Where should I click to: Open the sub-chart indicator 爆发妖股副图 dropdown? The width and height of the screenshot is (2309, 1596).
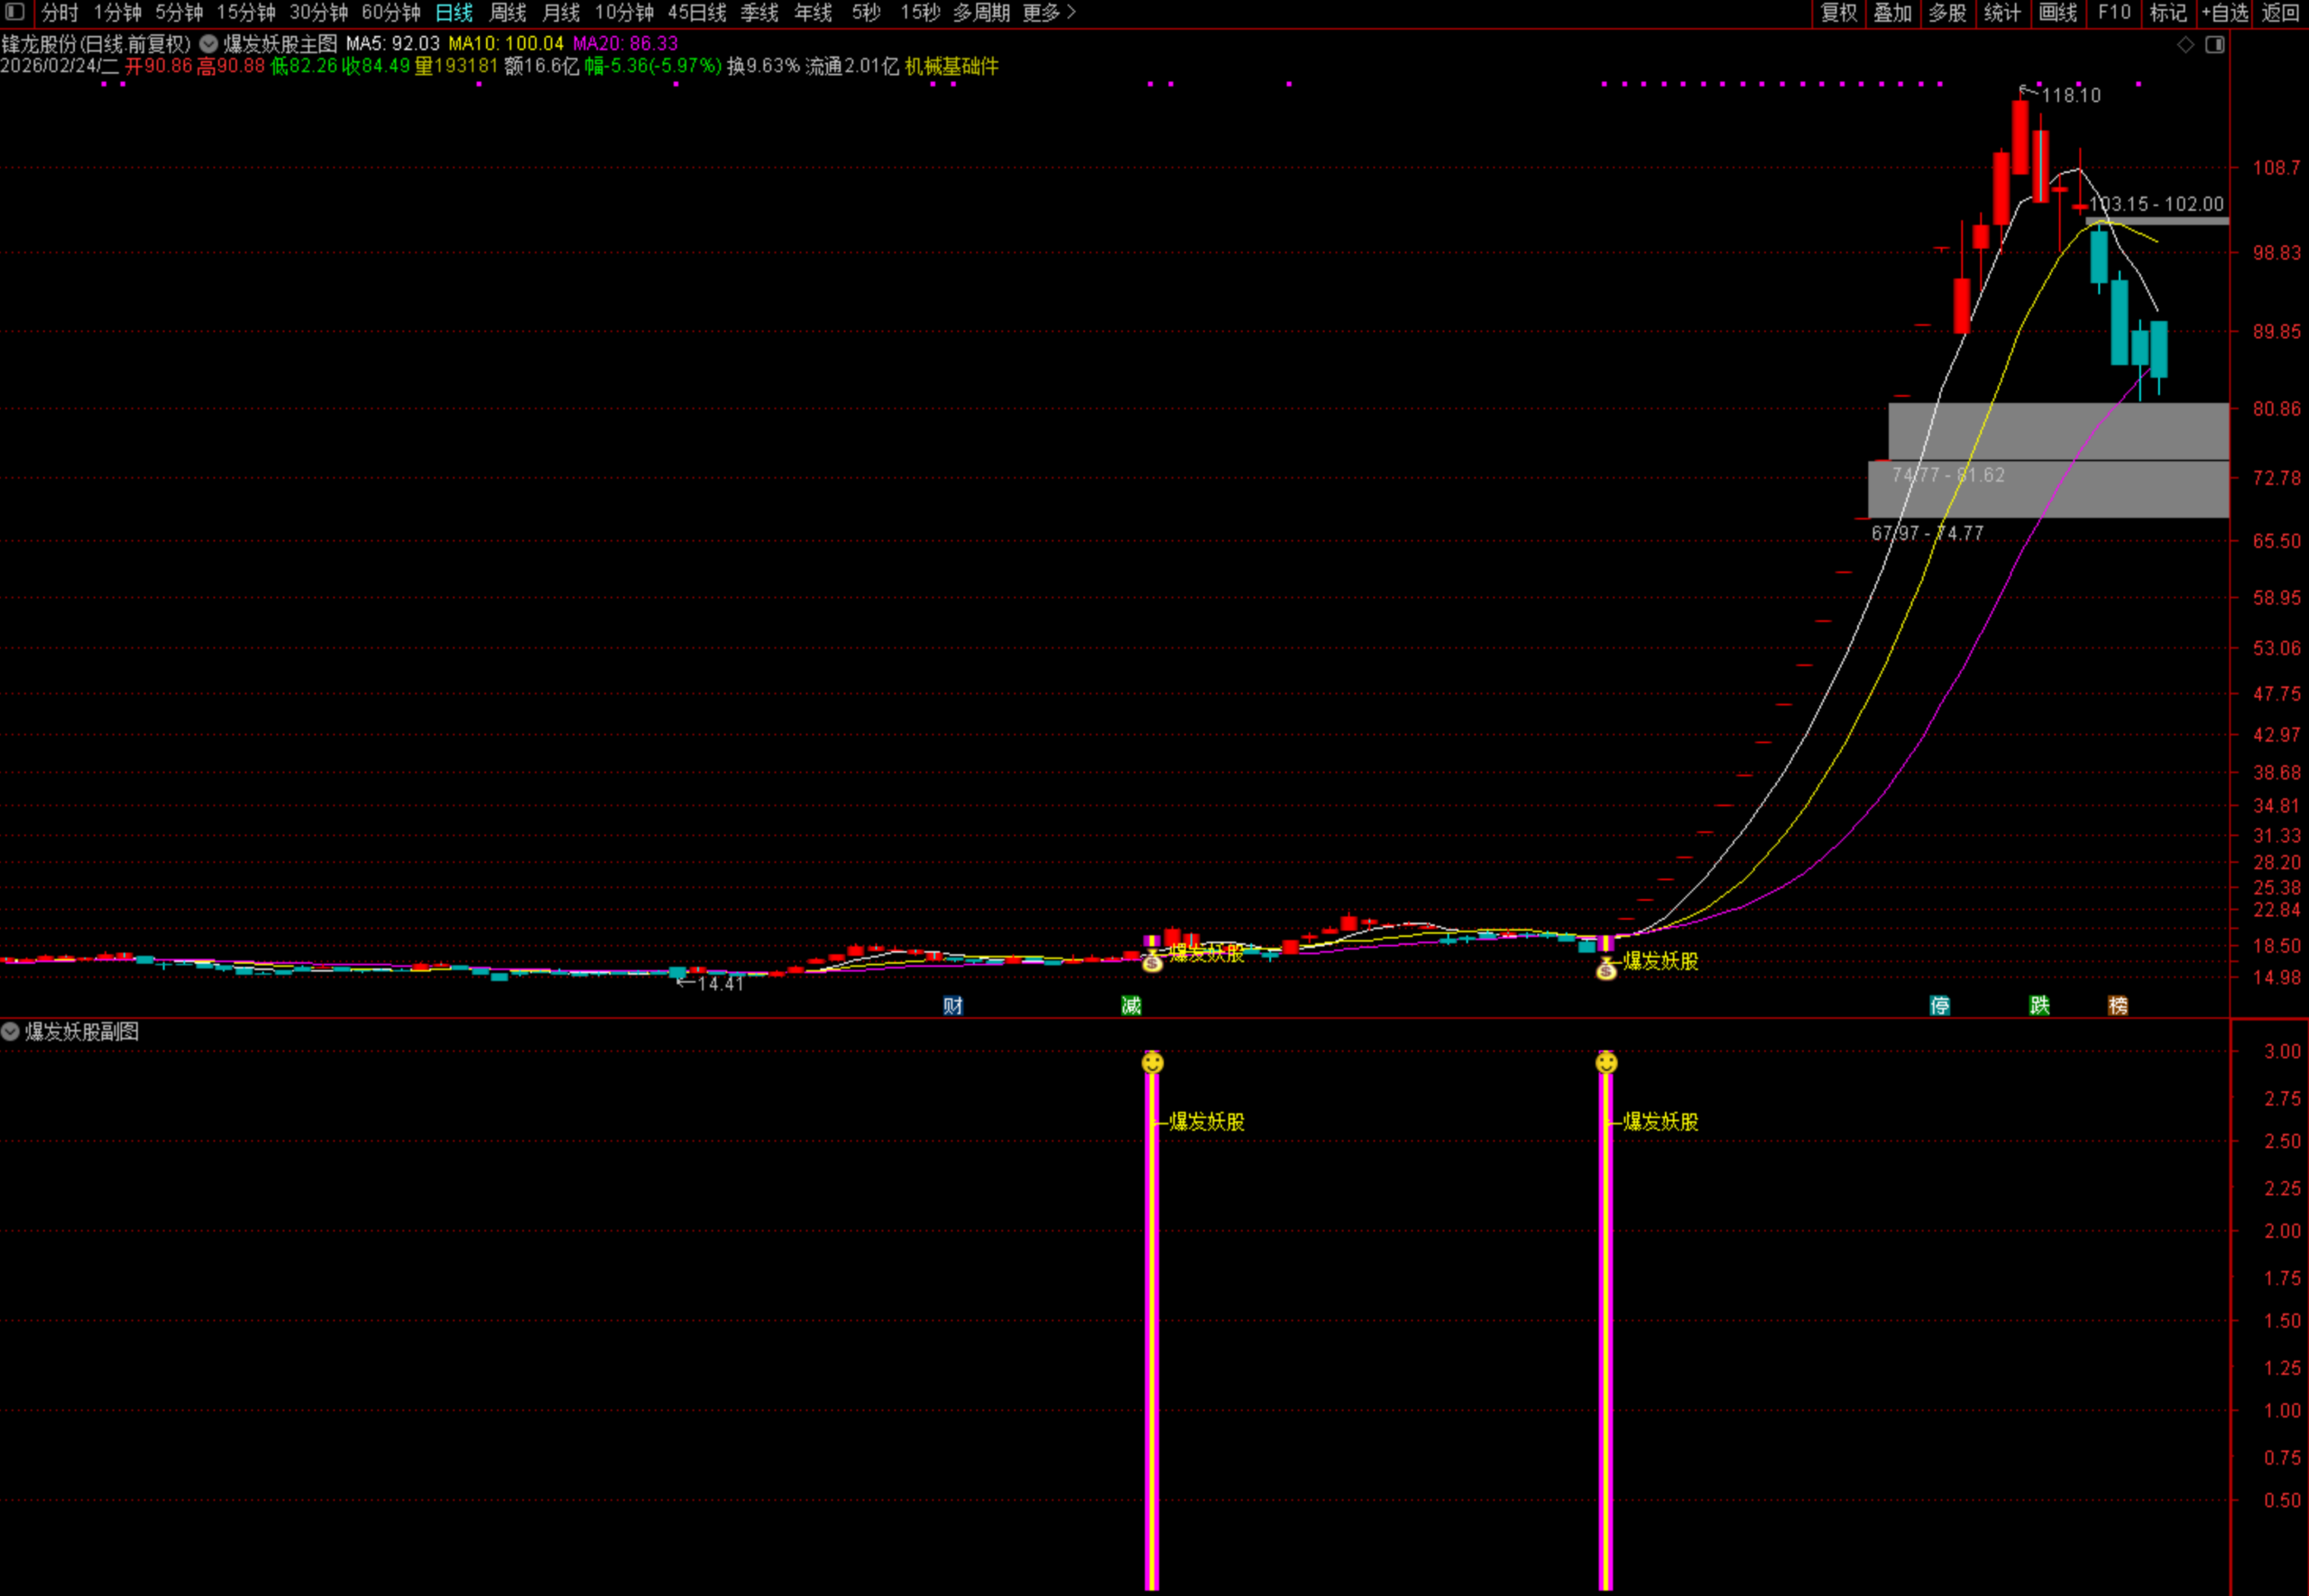tap(10, 1031)
